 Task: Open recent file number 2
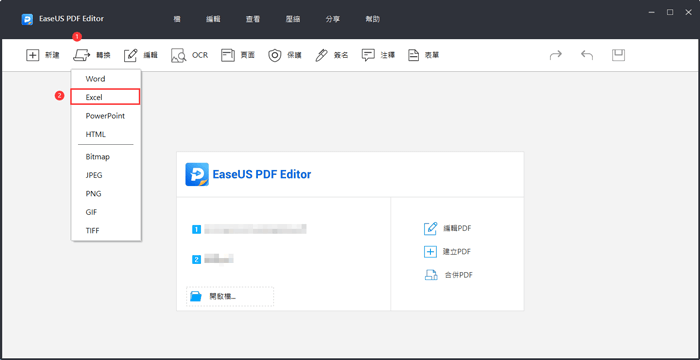[x=213, y=259]
